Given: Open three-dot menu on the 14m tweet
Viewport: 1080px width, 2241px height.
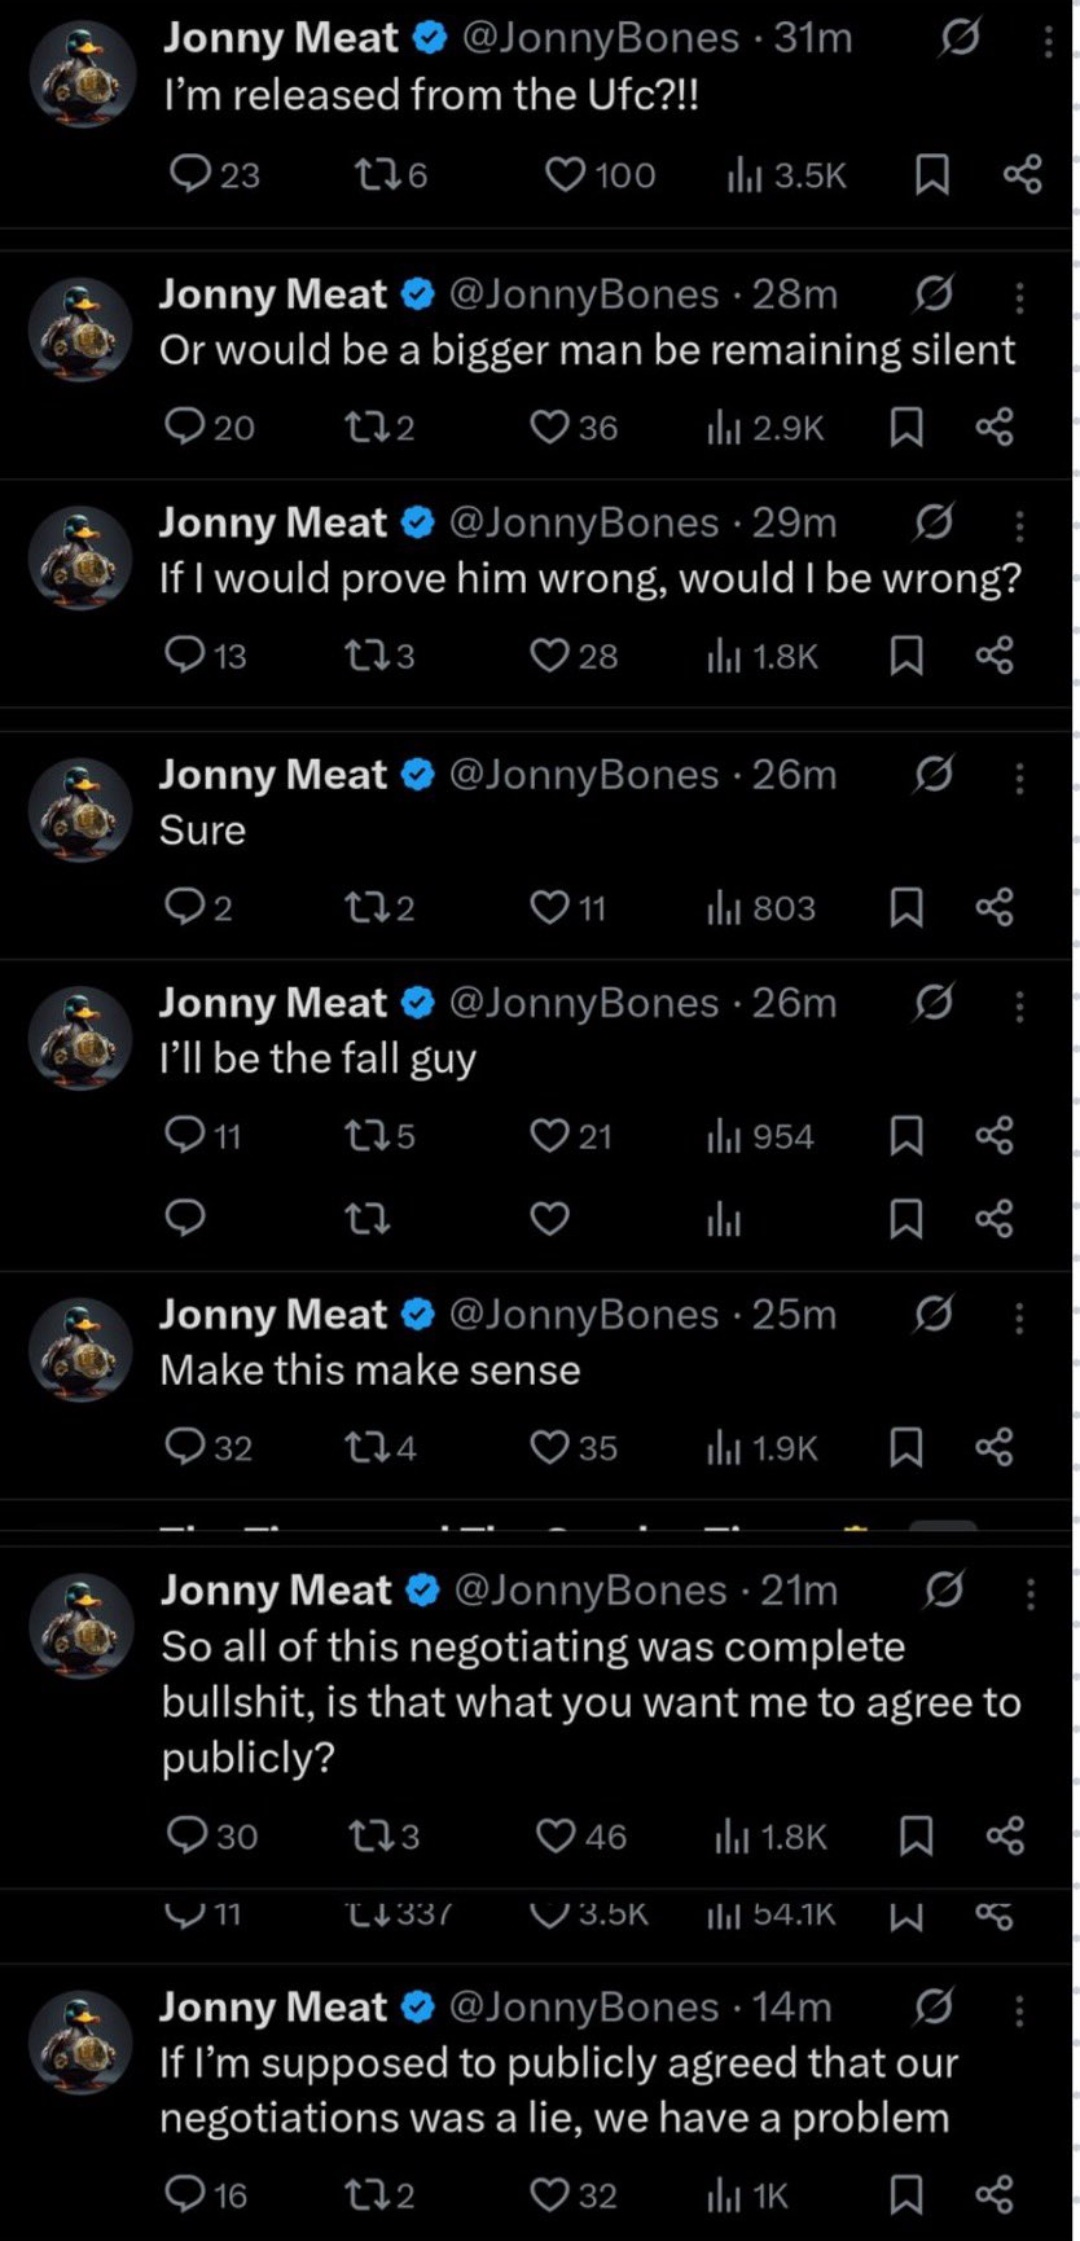Looking at the screenshot, I should (x=1019, y=2010).
